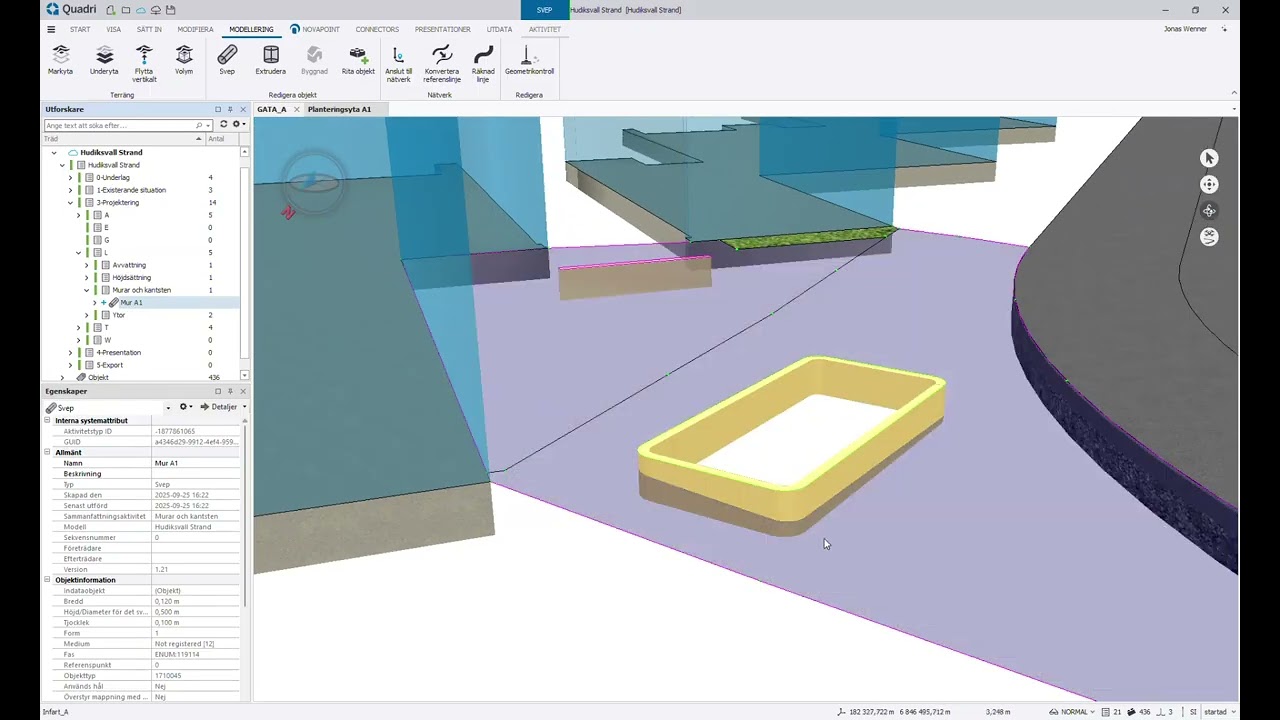Expand the Avvattning node
This screenshot has width=1280, height=720.
pyautogui.click(x=87, y=265)
